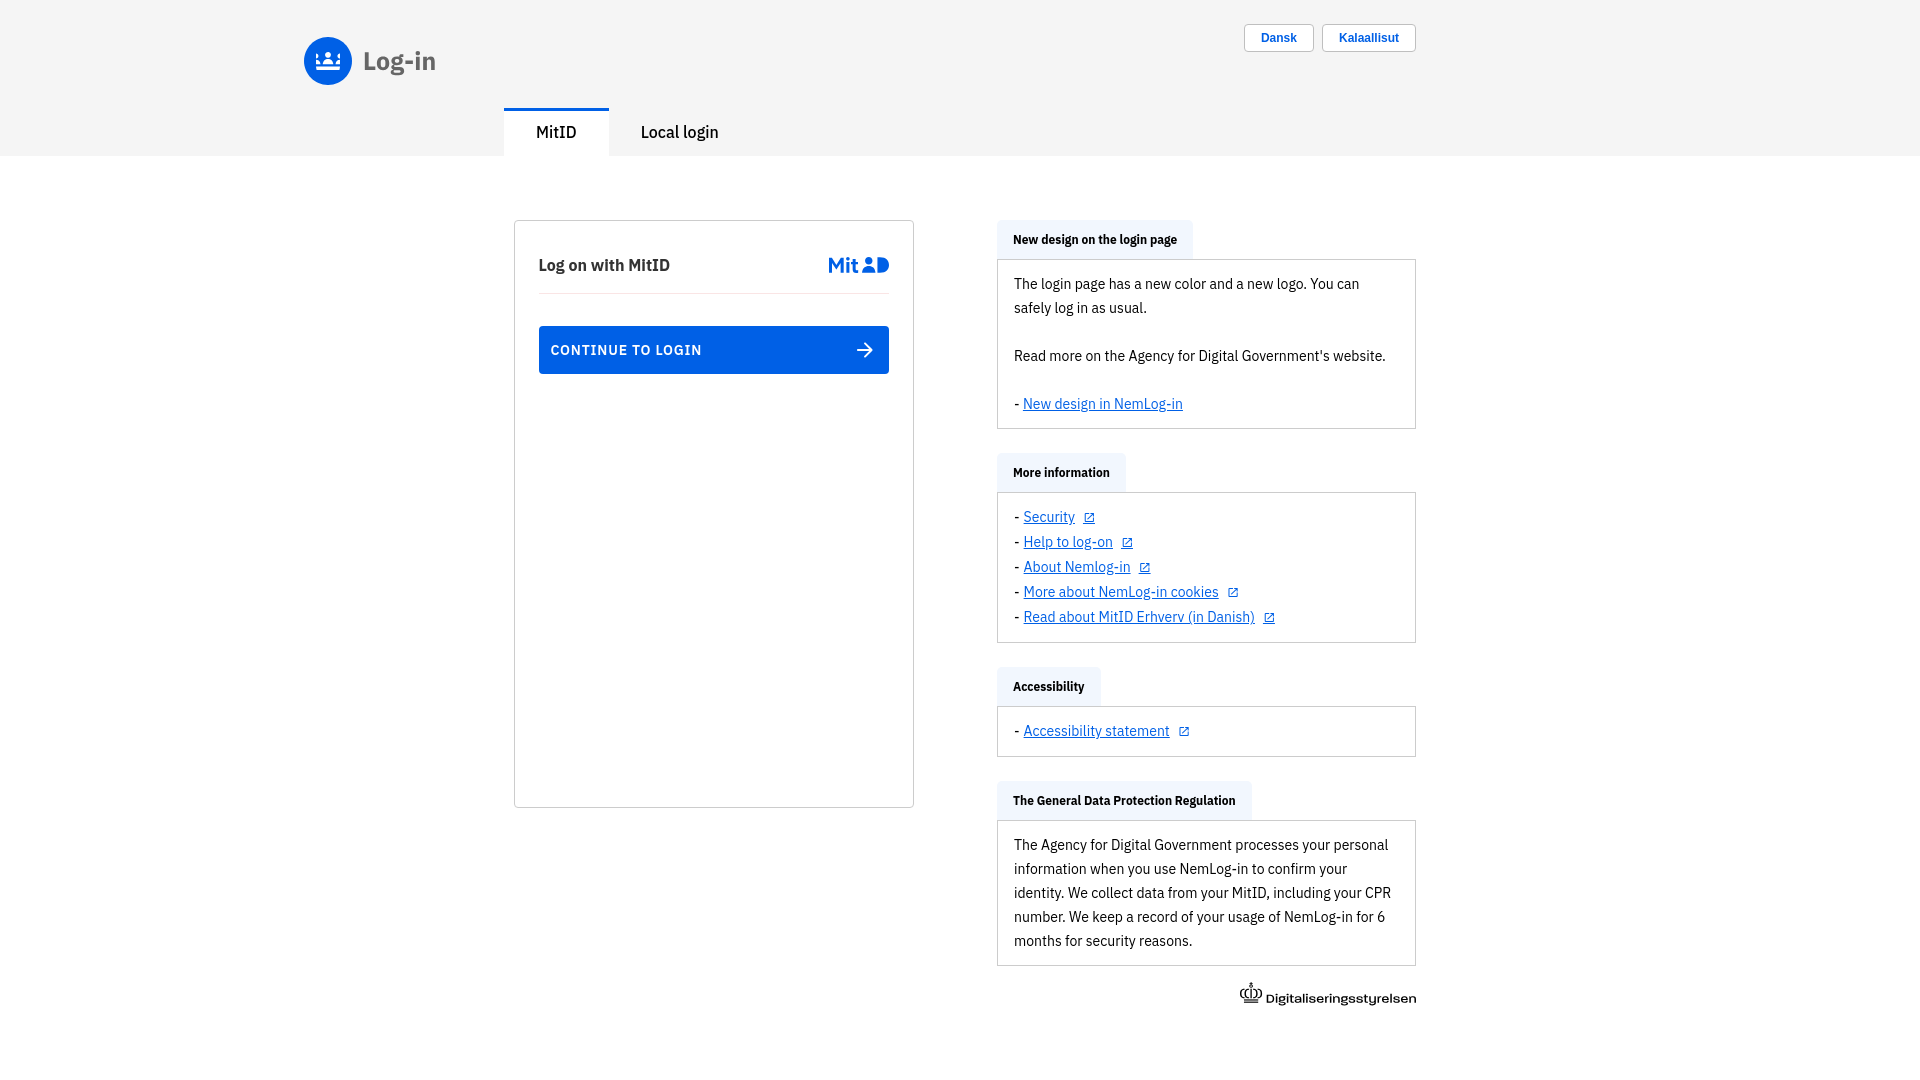The height and width of the screenshot is (1080, 1920).
Task: Click the MitID logo in login box
Action: click(x=858, y=265)
